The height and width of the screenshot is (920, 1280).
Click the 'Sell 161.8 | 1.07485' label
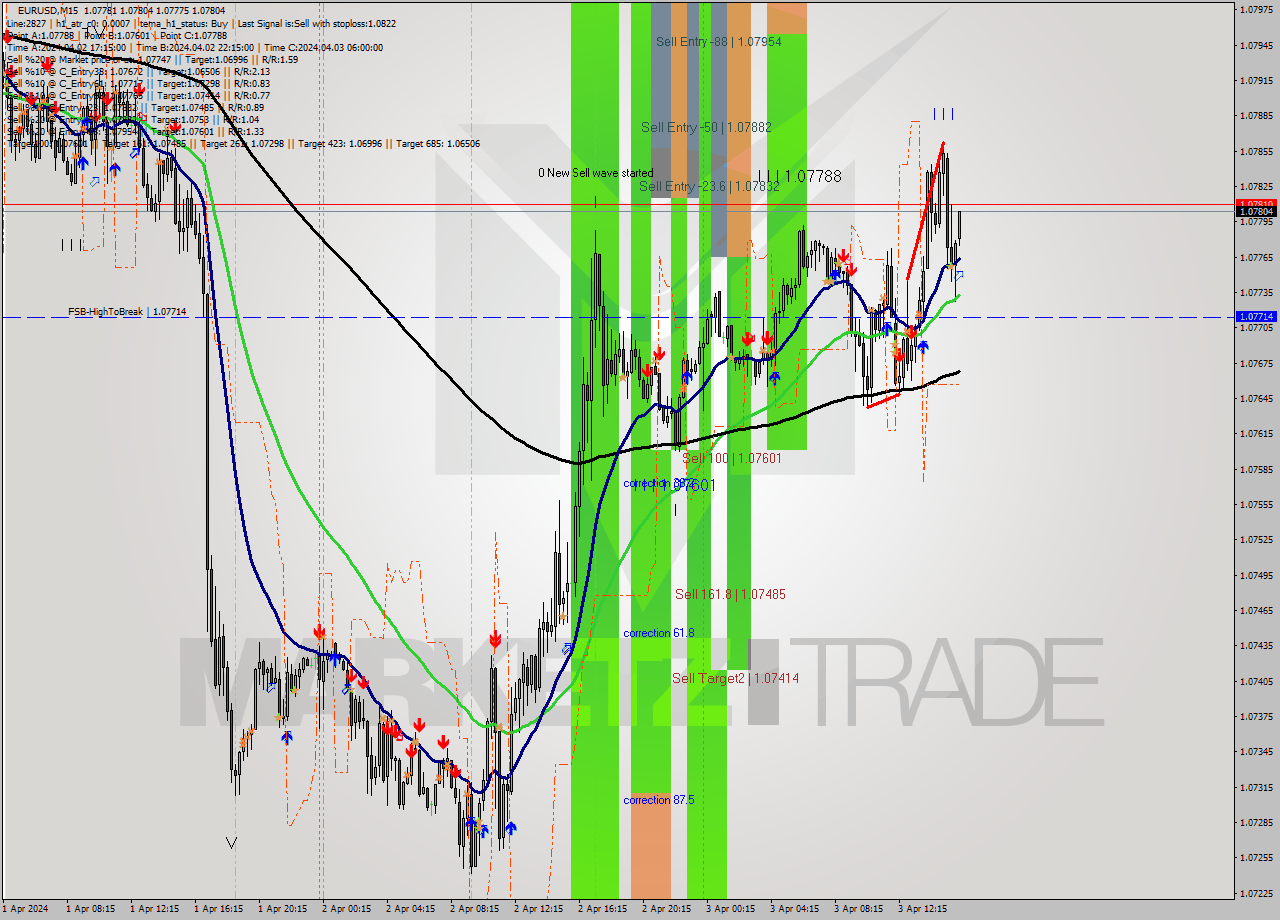coord(729,594)
